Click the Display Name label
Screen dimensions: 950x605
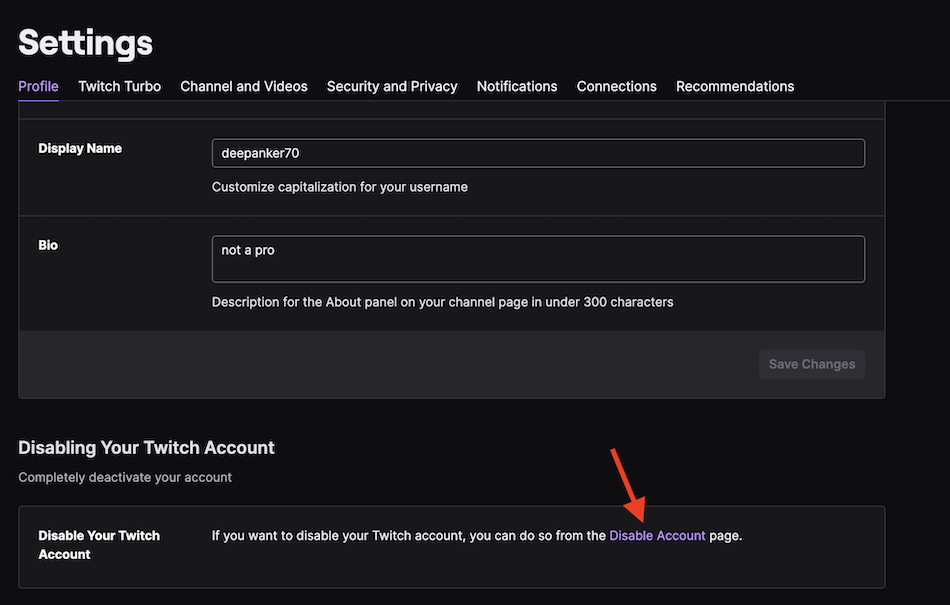tap(80, 148)
